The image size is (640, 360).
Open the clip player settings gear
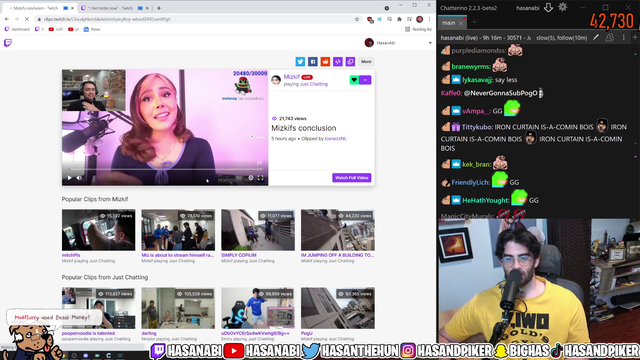click(x=251, y=178)
